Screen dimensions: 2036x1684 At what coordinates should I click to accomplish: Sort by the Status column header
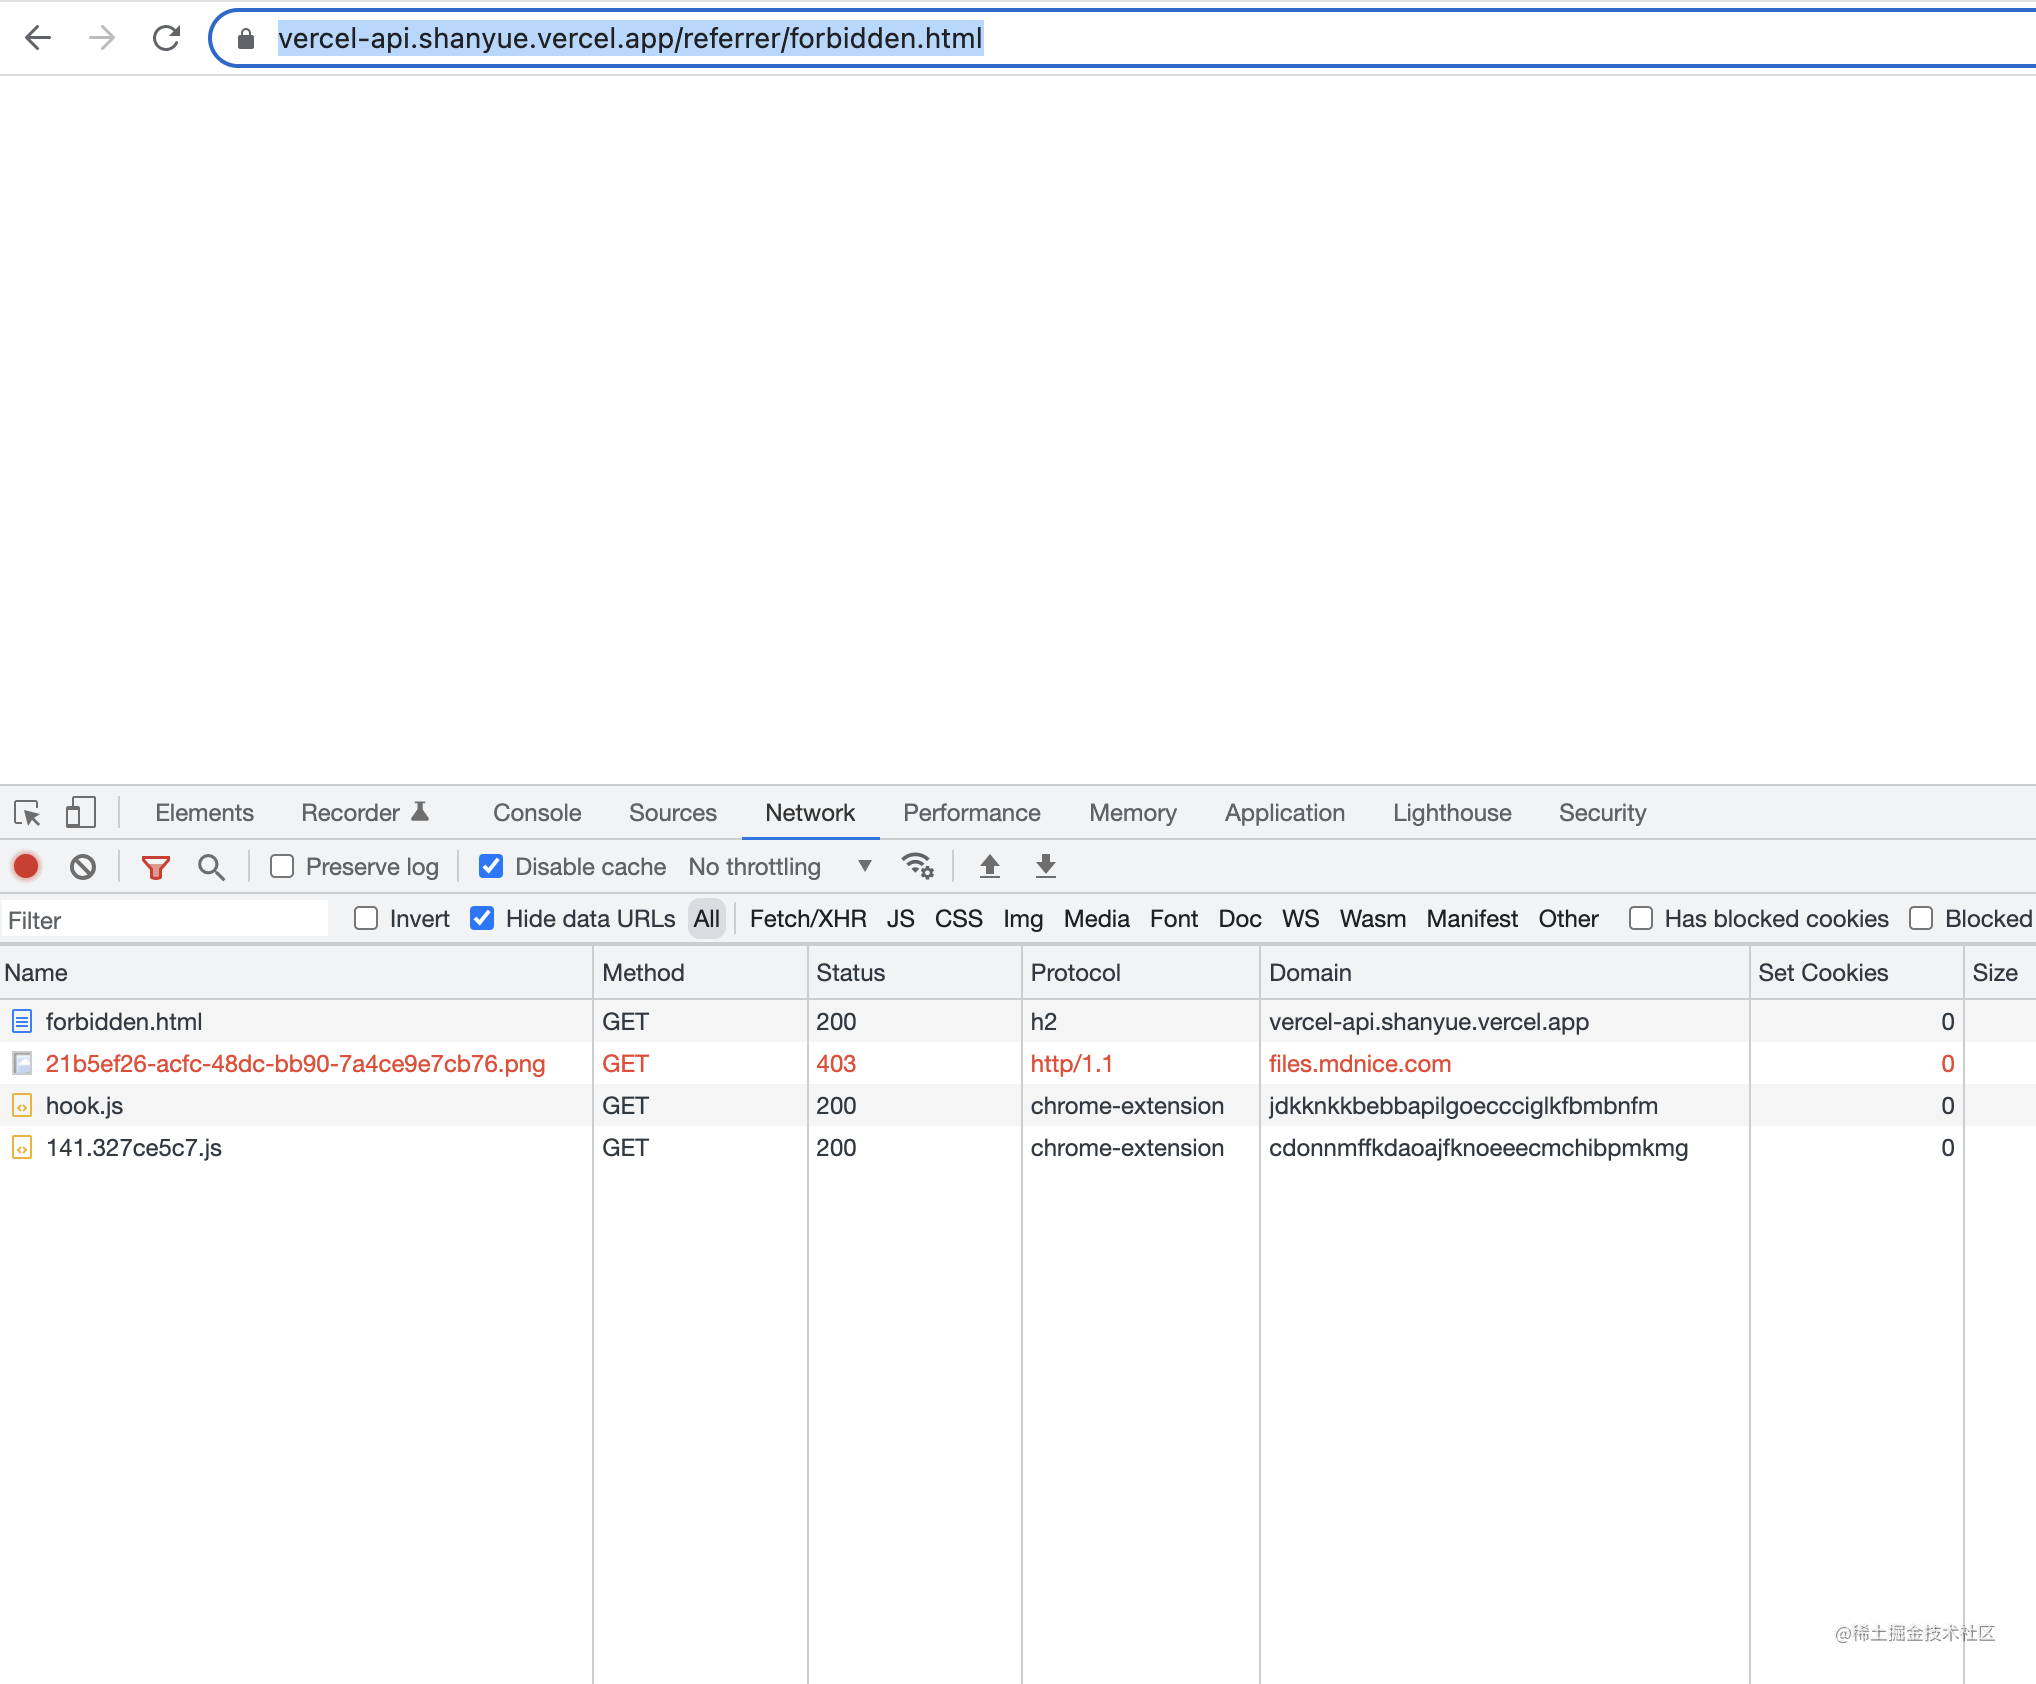point(915,972)
